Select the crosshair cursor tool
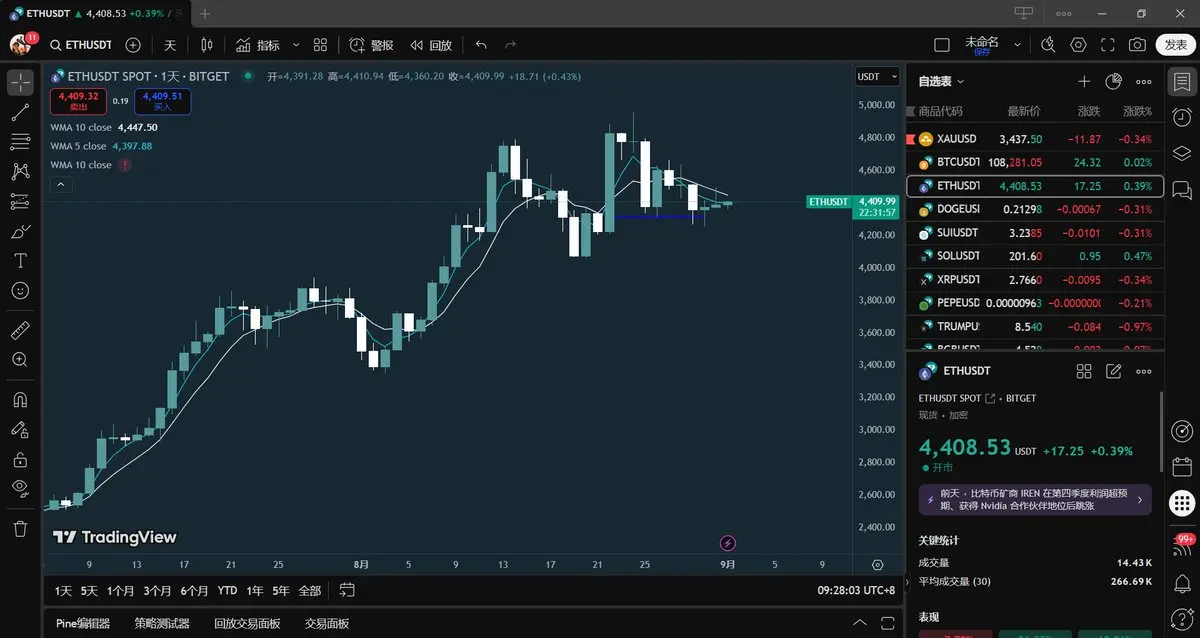This screenshot has width=1200, height=638. pos(20,83)
